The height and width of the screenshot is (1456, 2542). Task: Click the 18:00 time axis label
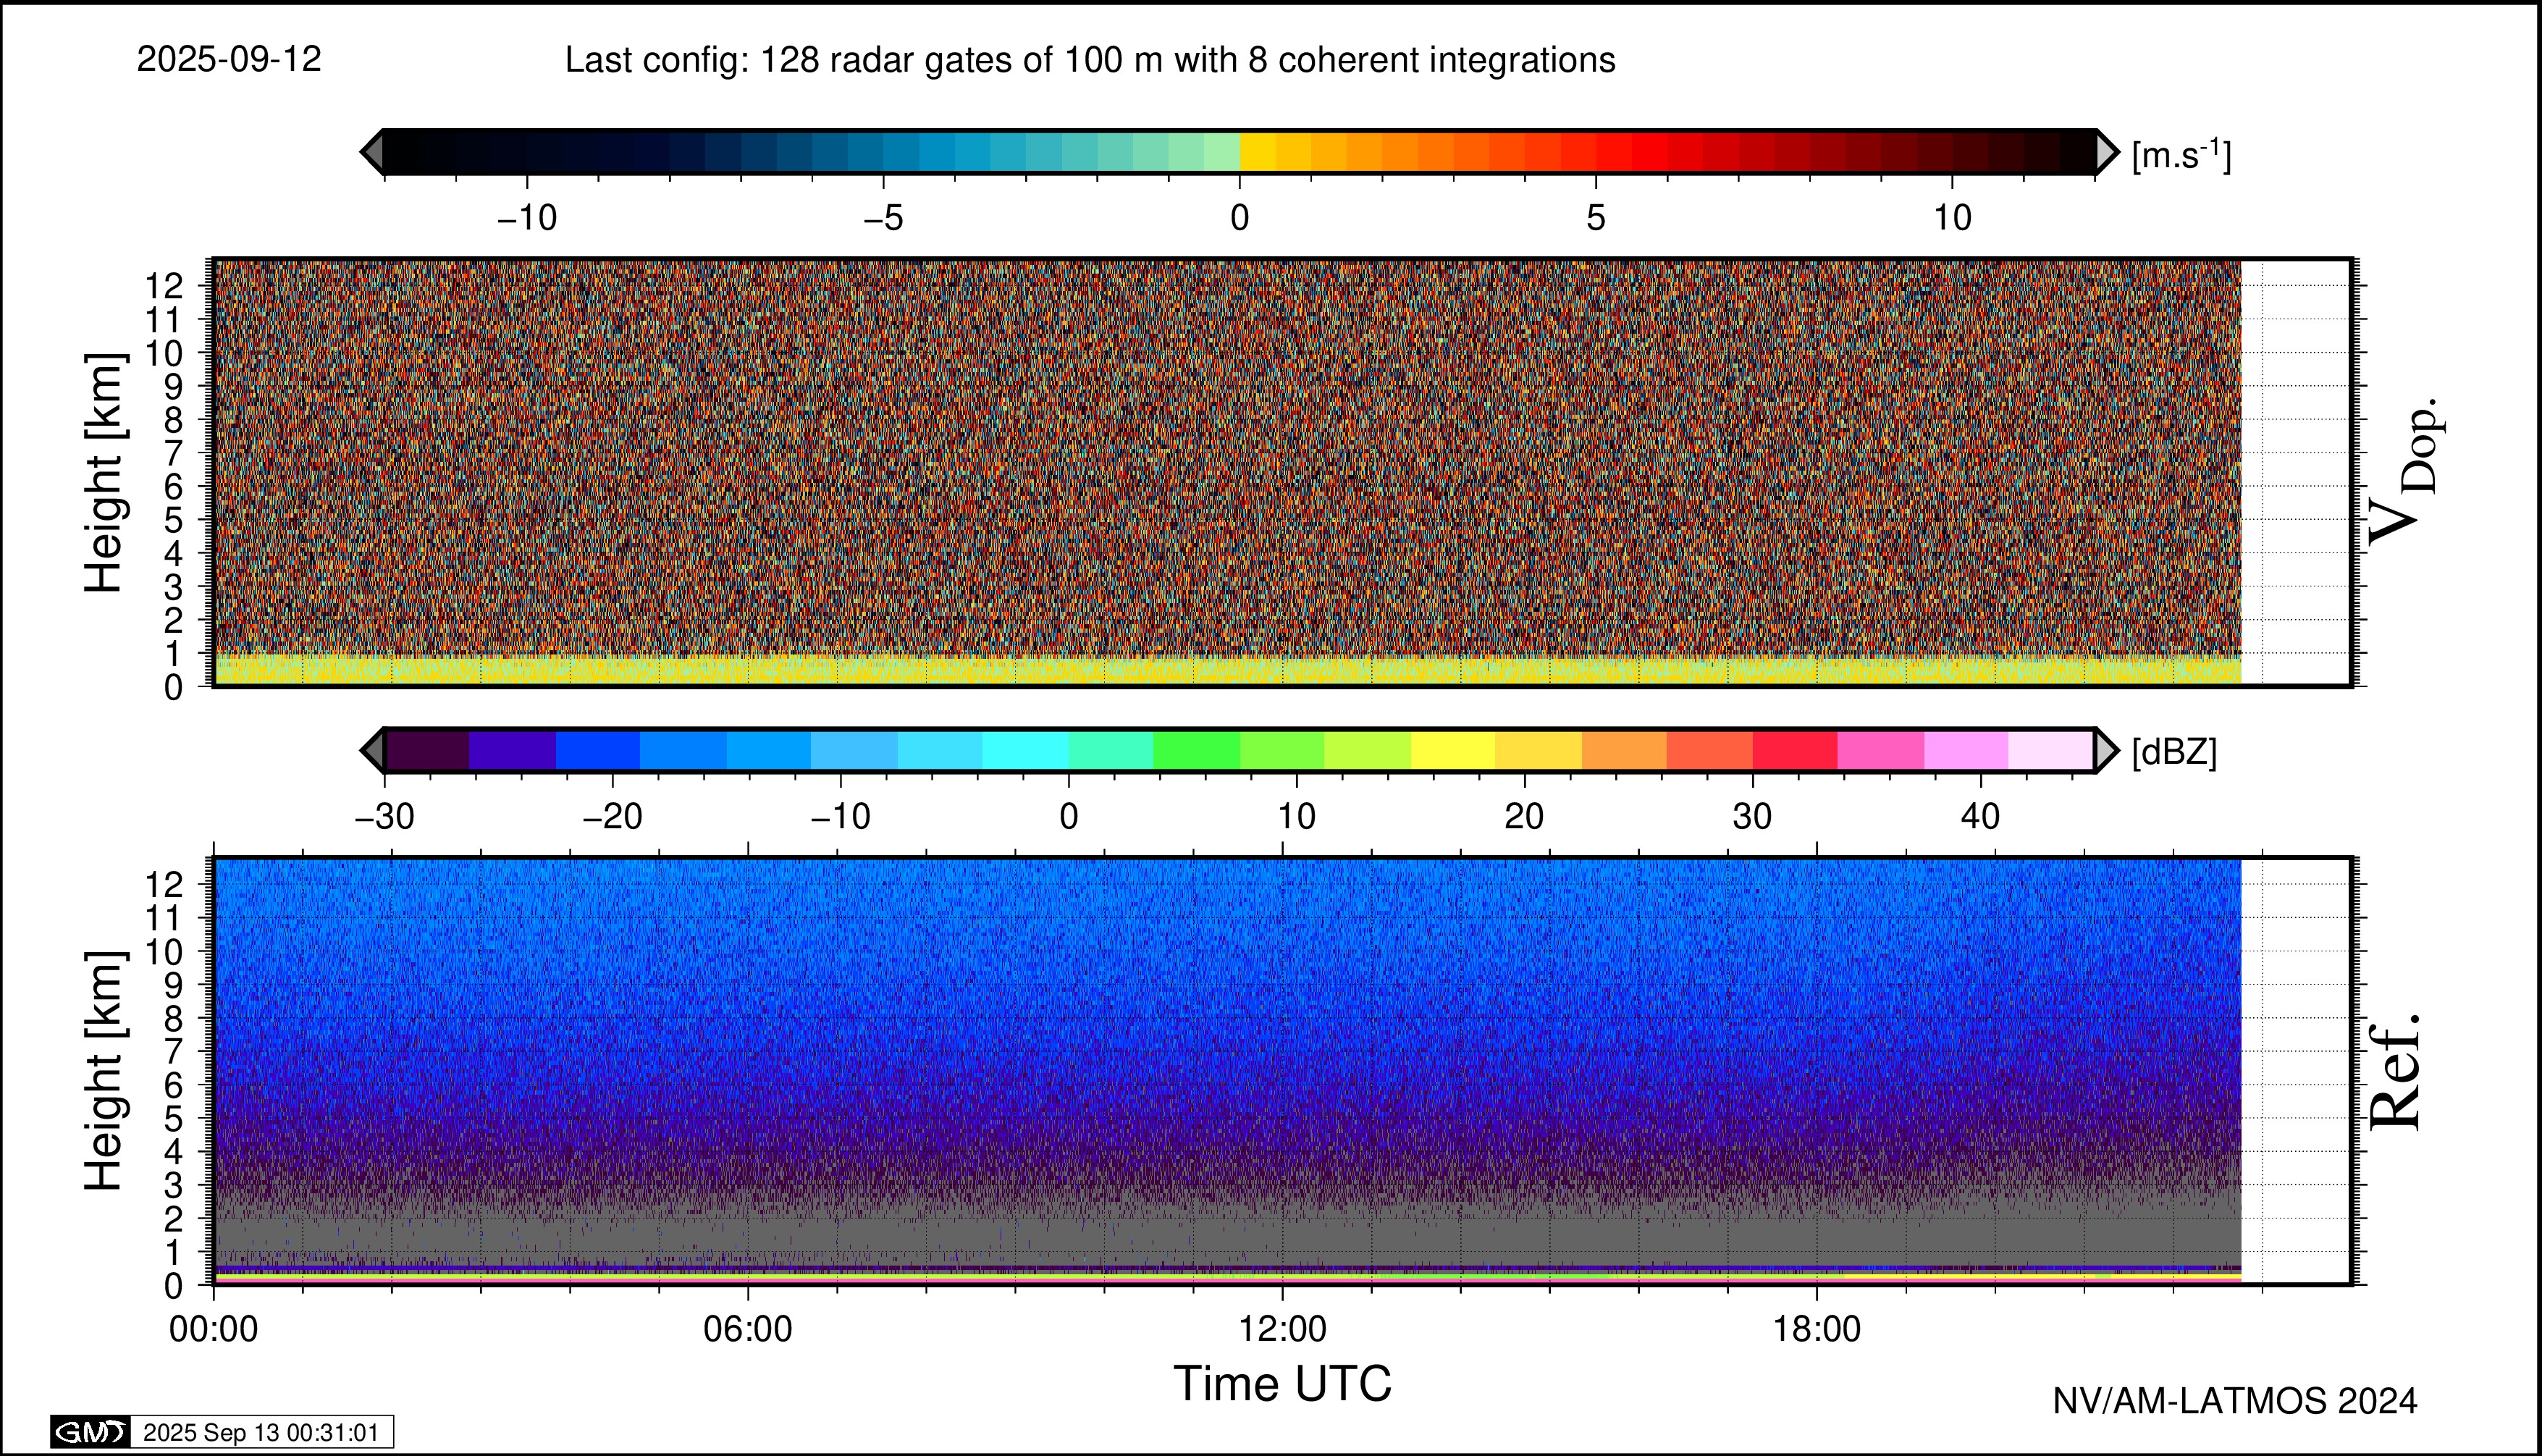point(1816,1329)
